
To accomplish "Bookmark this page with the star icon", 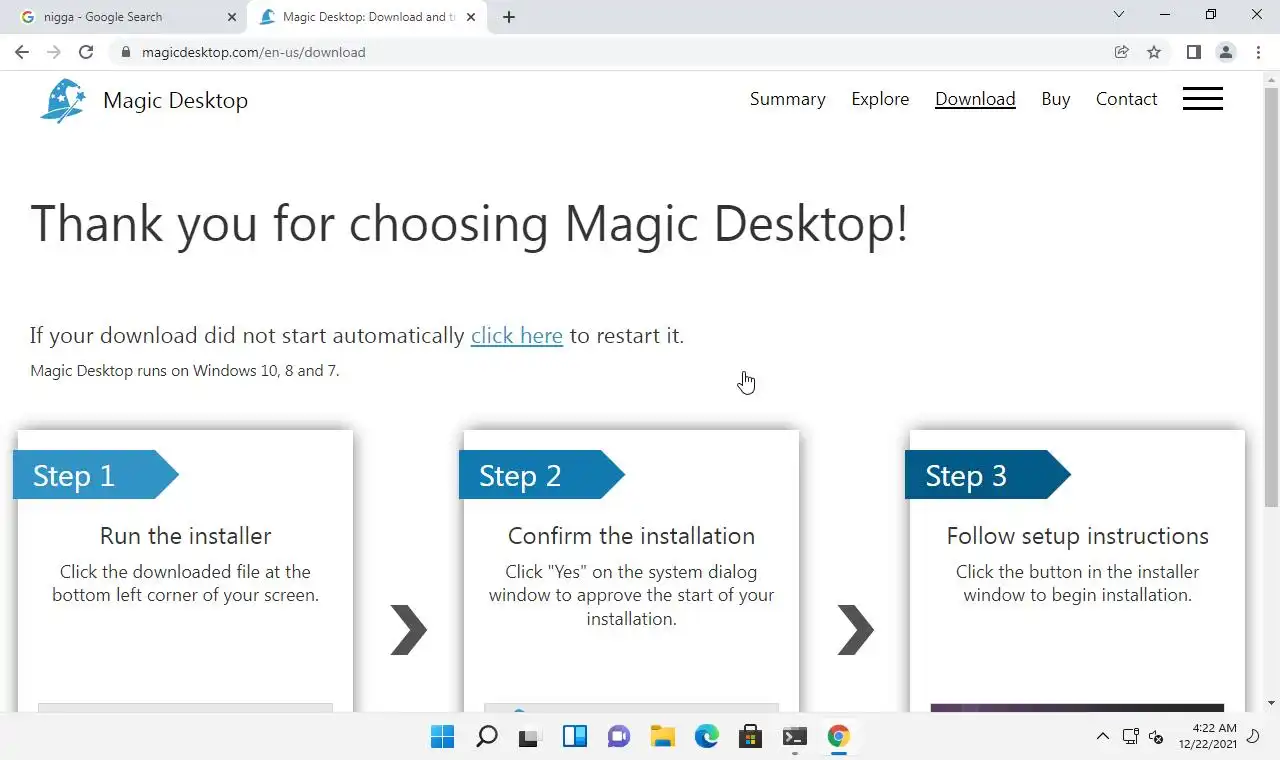I will point(1154,52).
